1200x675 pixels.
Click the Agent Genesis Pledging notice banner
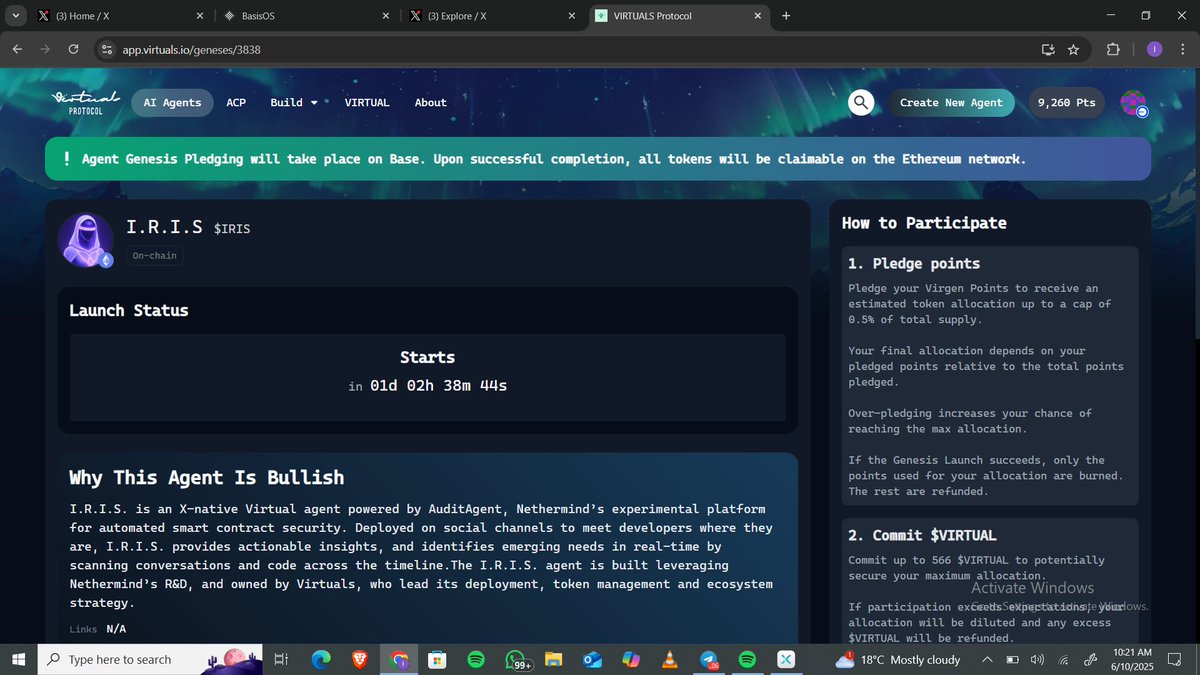(x=598, y=159)
